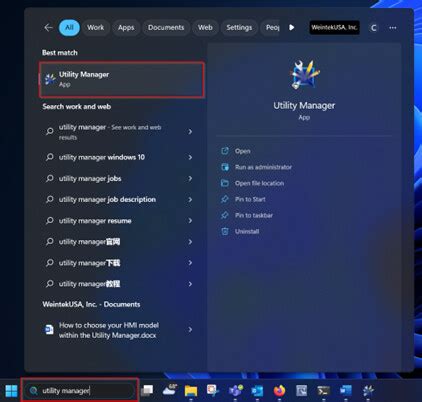
Task: Open the gray phone app taskbar icon
Action: pos(301,390)
